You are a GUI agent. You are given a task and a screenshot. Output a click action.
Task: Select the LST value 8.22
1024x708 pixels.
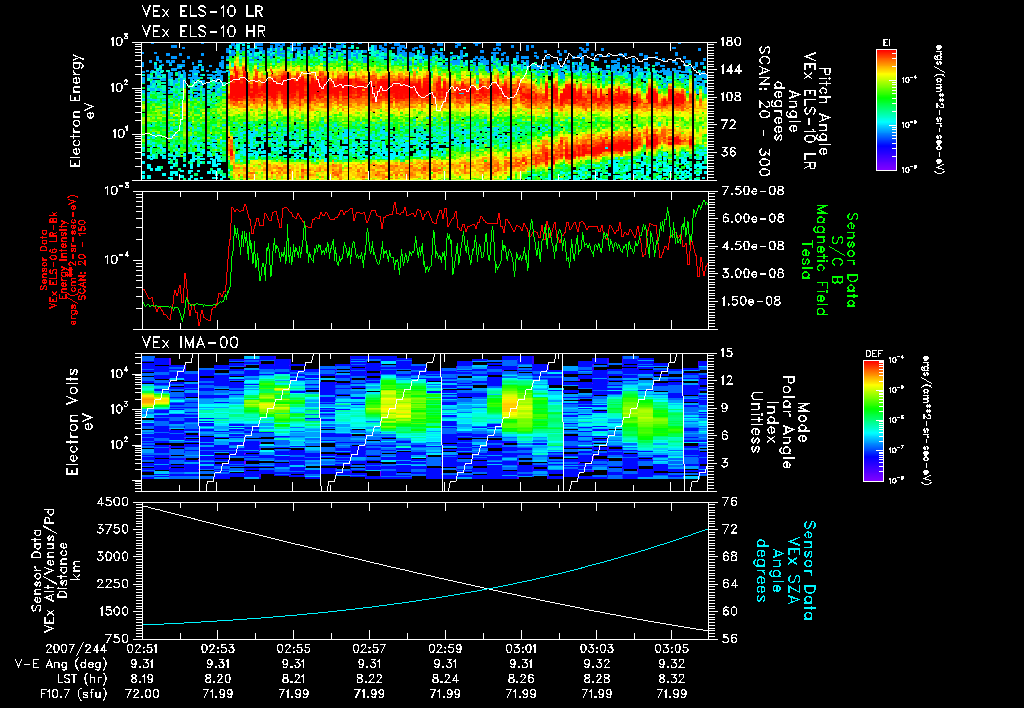tap(369, 679)
